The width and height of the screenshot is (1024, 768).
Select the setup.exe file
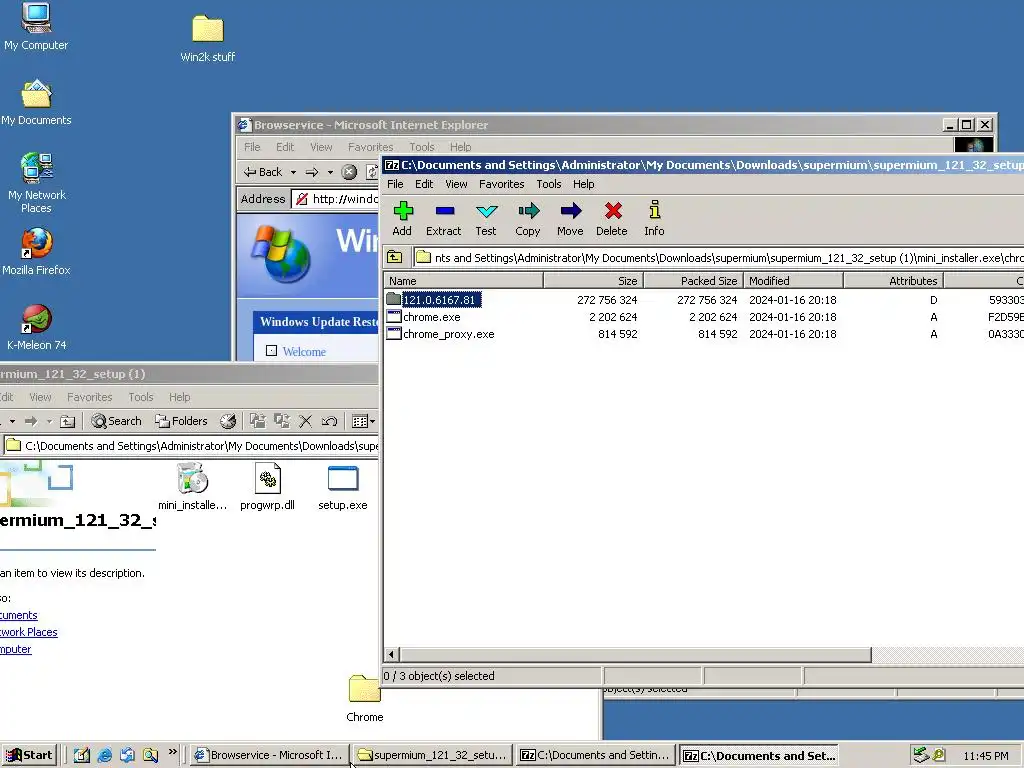pos(343,487)
